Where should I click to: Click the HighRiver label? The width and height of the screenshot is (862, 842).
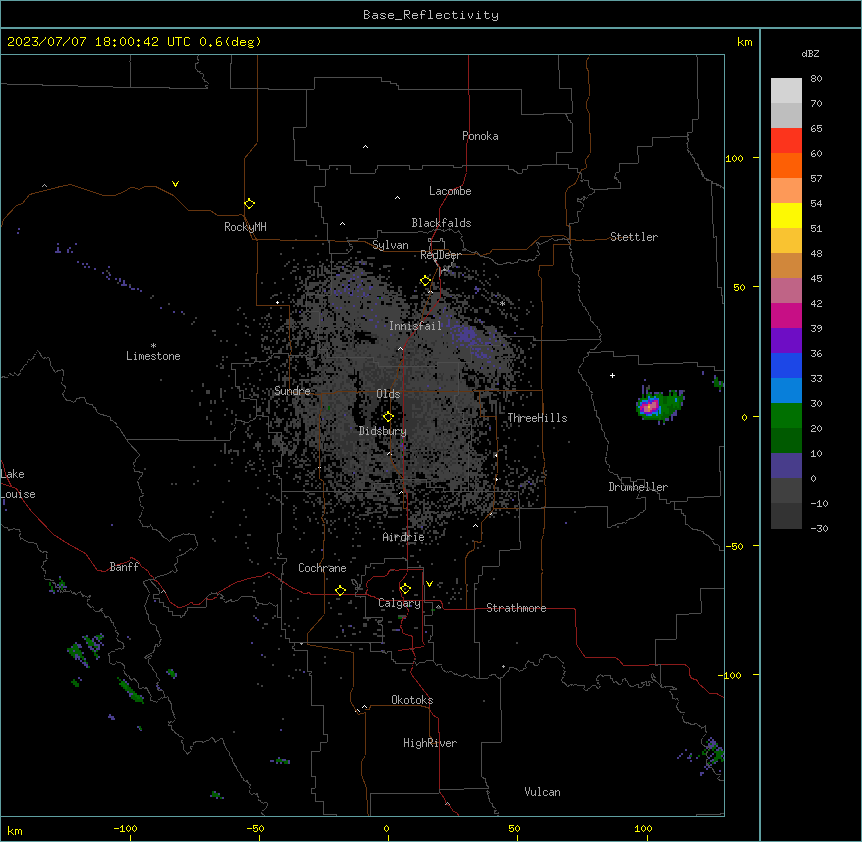click(x=430, y=743)
